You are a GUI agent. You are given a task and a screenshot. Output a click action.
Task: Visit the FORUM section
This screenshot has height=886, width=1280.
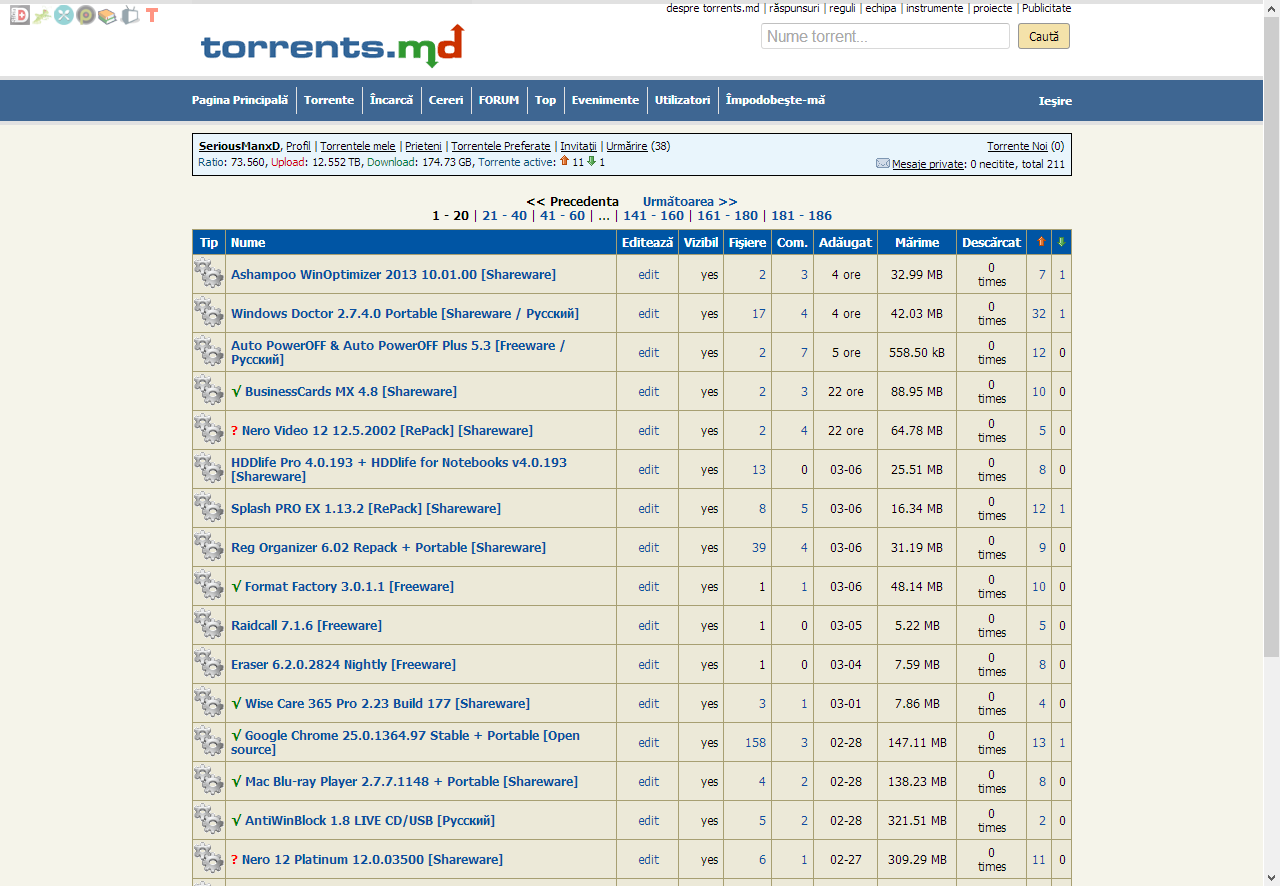pyautogui.click(x=499, y=100)
